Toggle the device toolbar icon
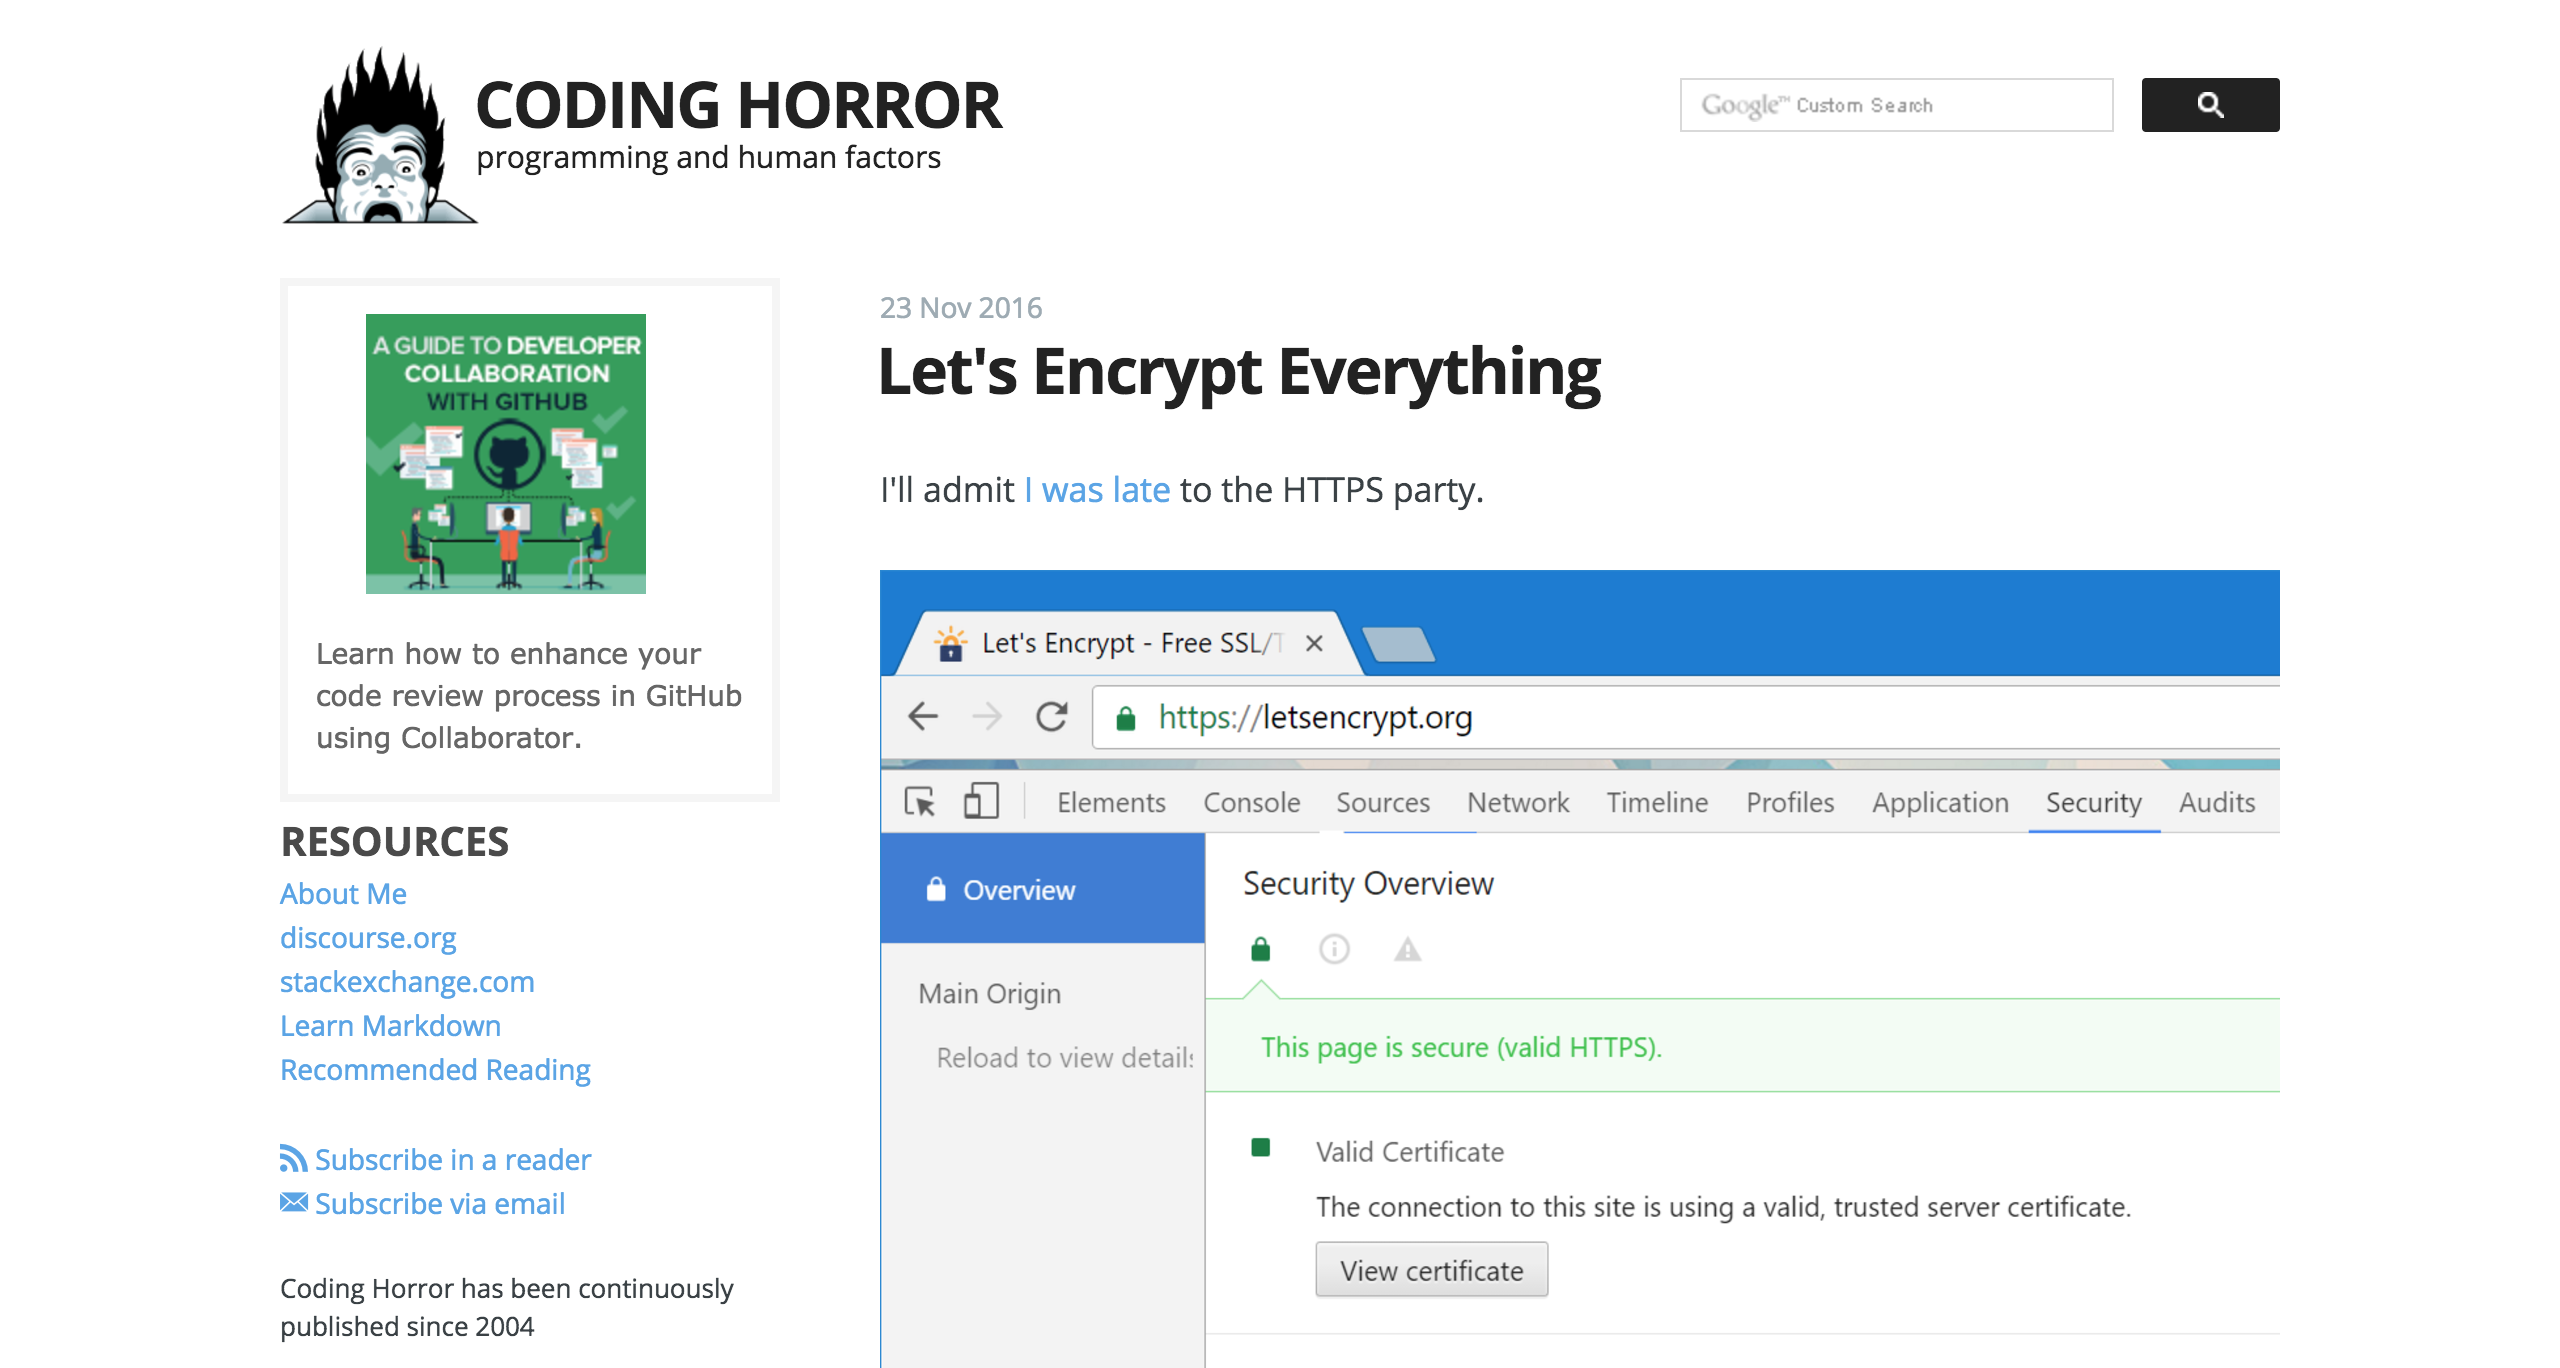This screenshot has width=2560, height=1368. [981, 801]
